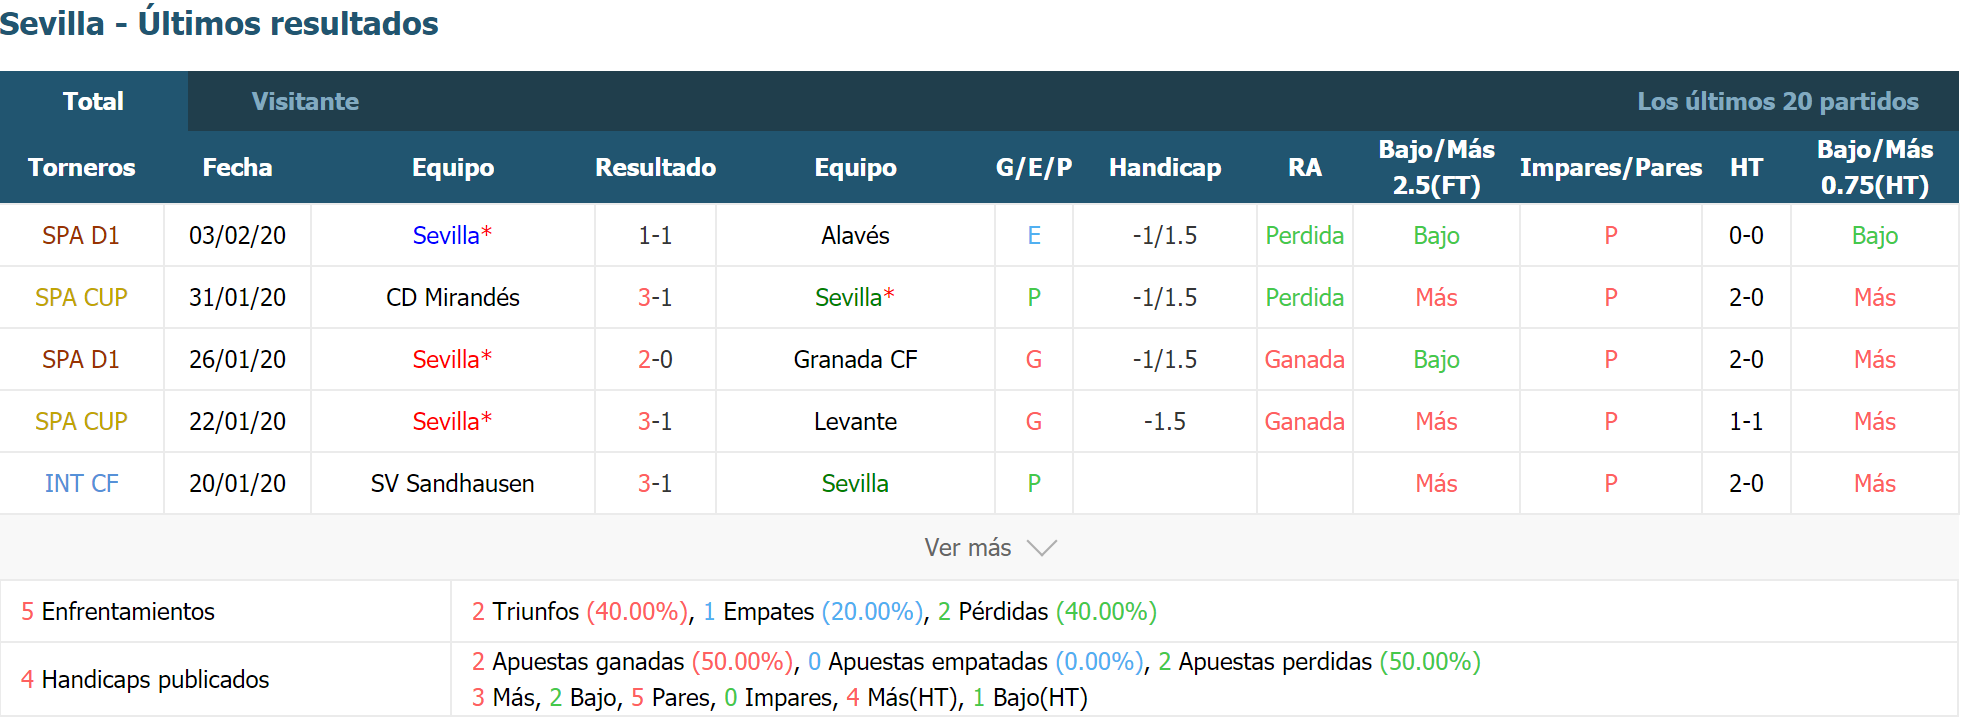This screenshot has width=1963, height=727.
Task: Select the Total tab
Action: 93,101
